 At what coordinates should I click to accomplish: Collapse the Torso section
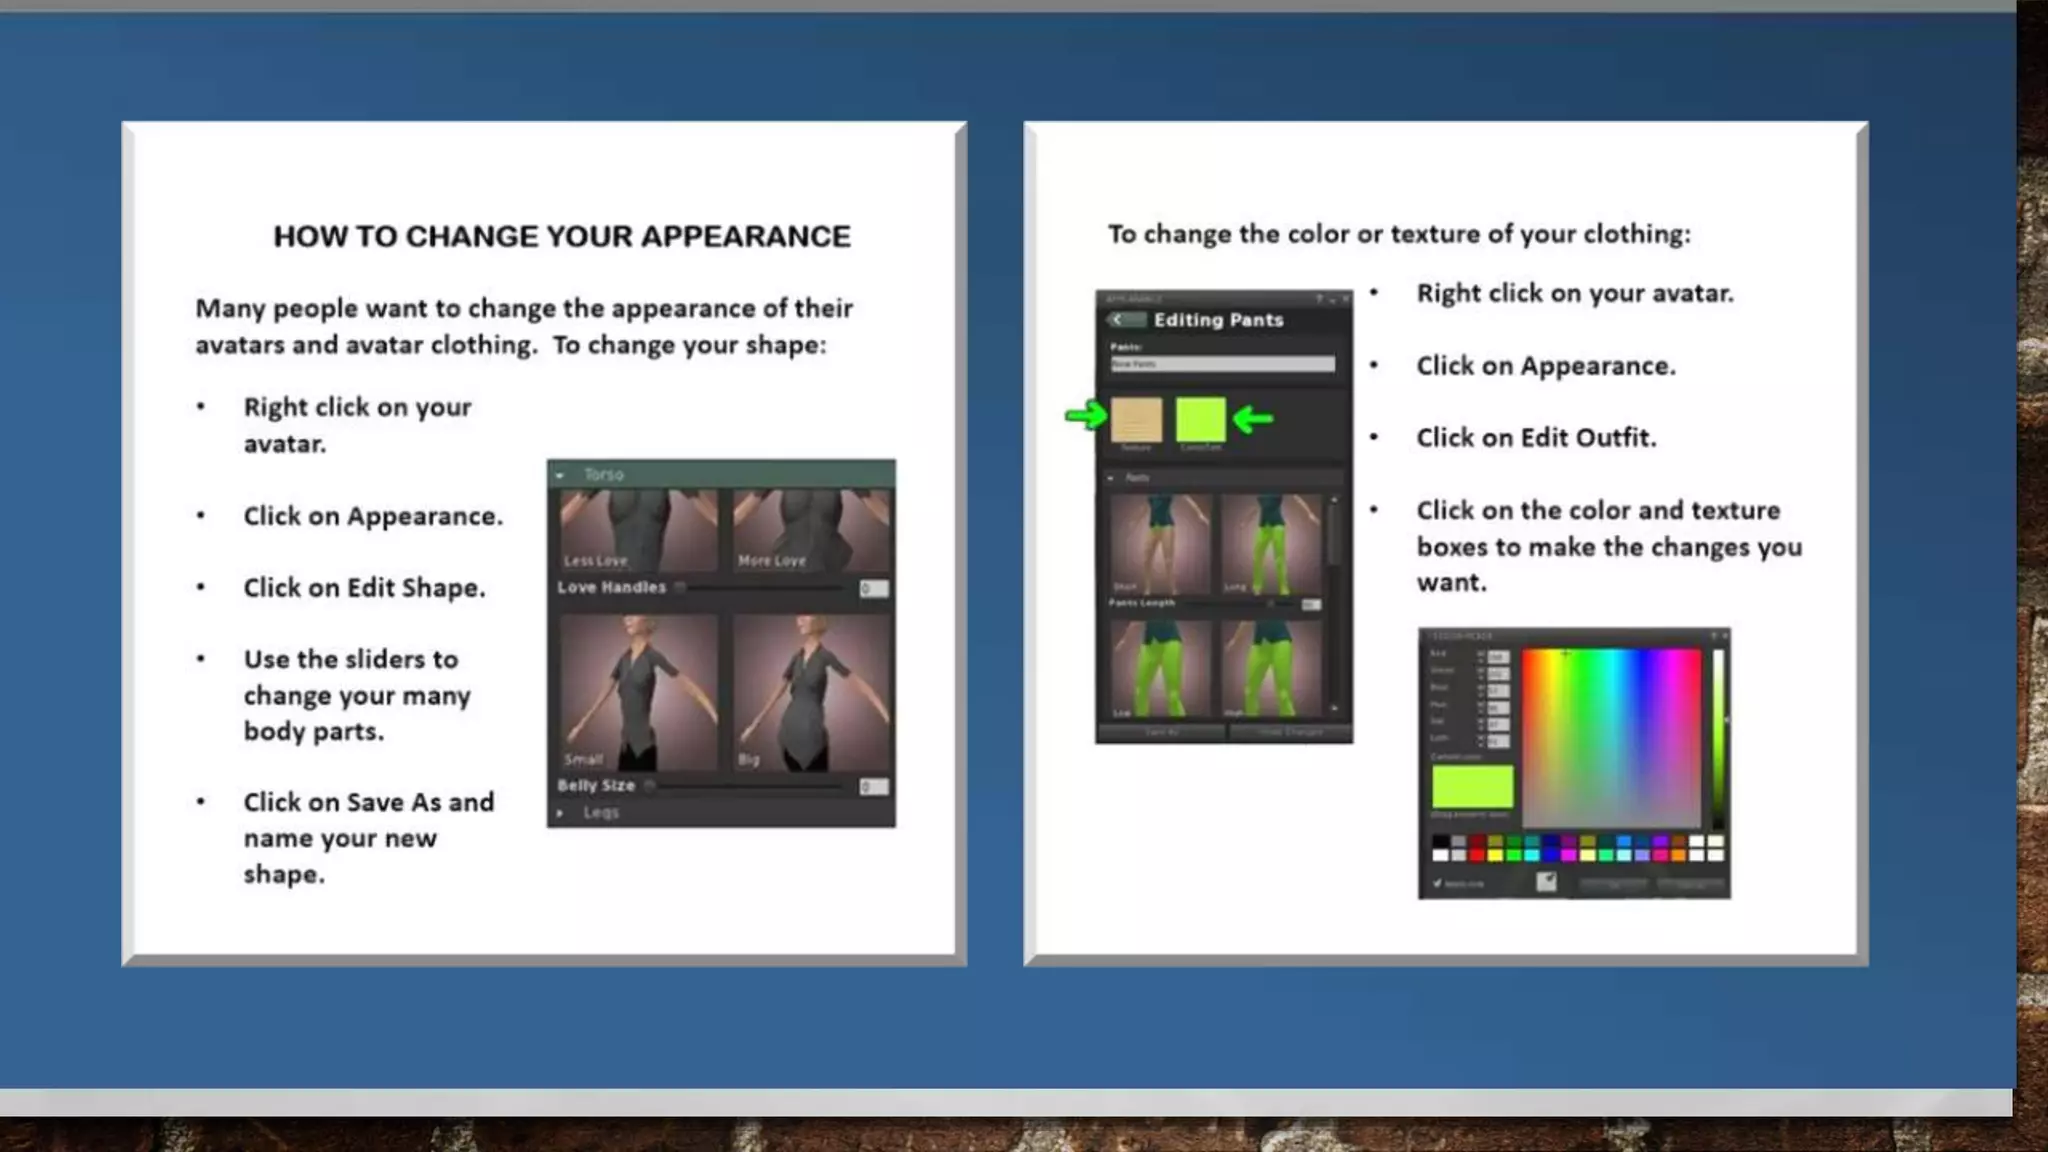point(561,474)
